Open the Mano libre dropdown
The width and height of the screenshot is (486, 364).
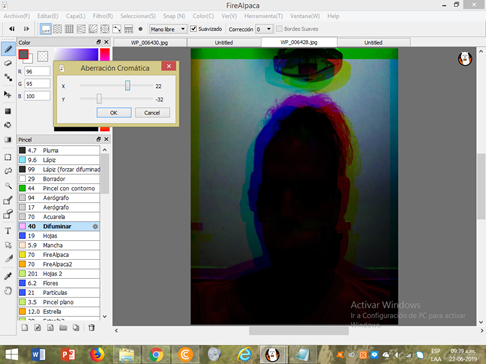(168, 29)
